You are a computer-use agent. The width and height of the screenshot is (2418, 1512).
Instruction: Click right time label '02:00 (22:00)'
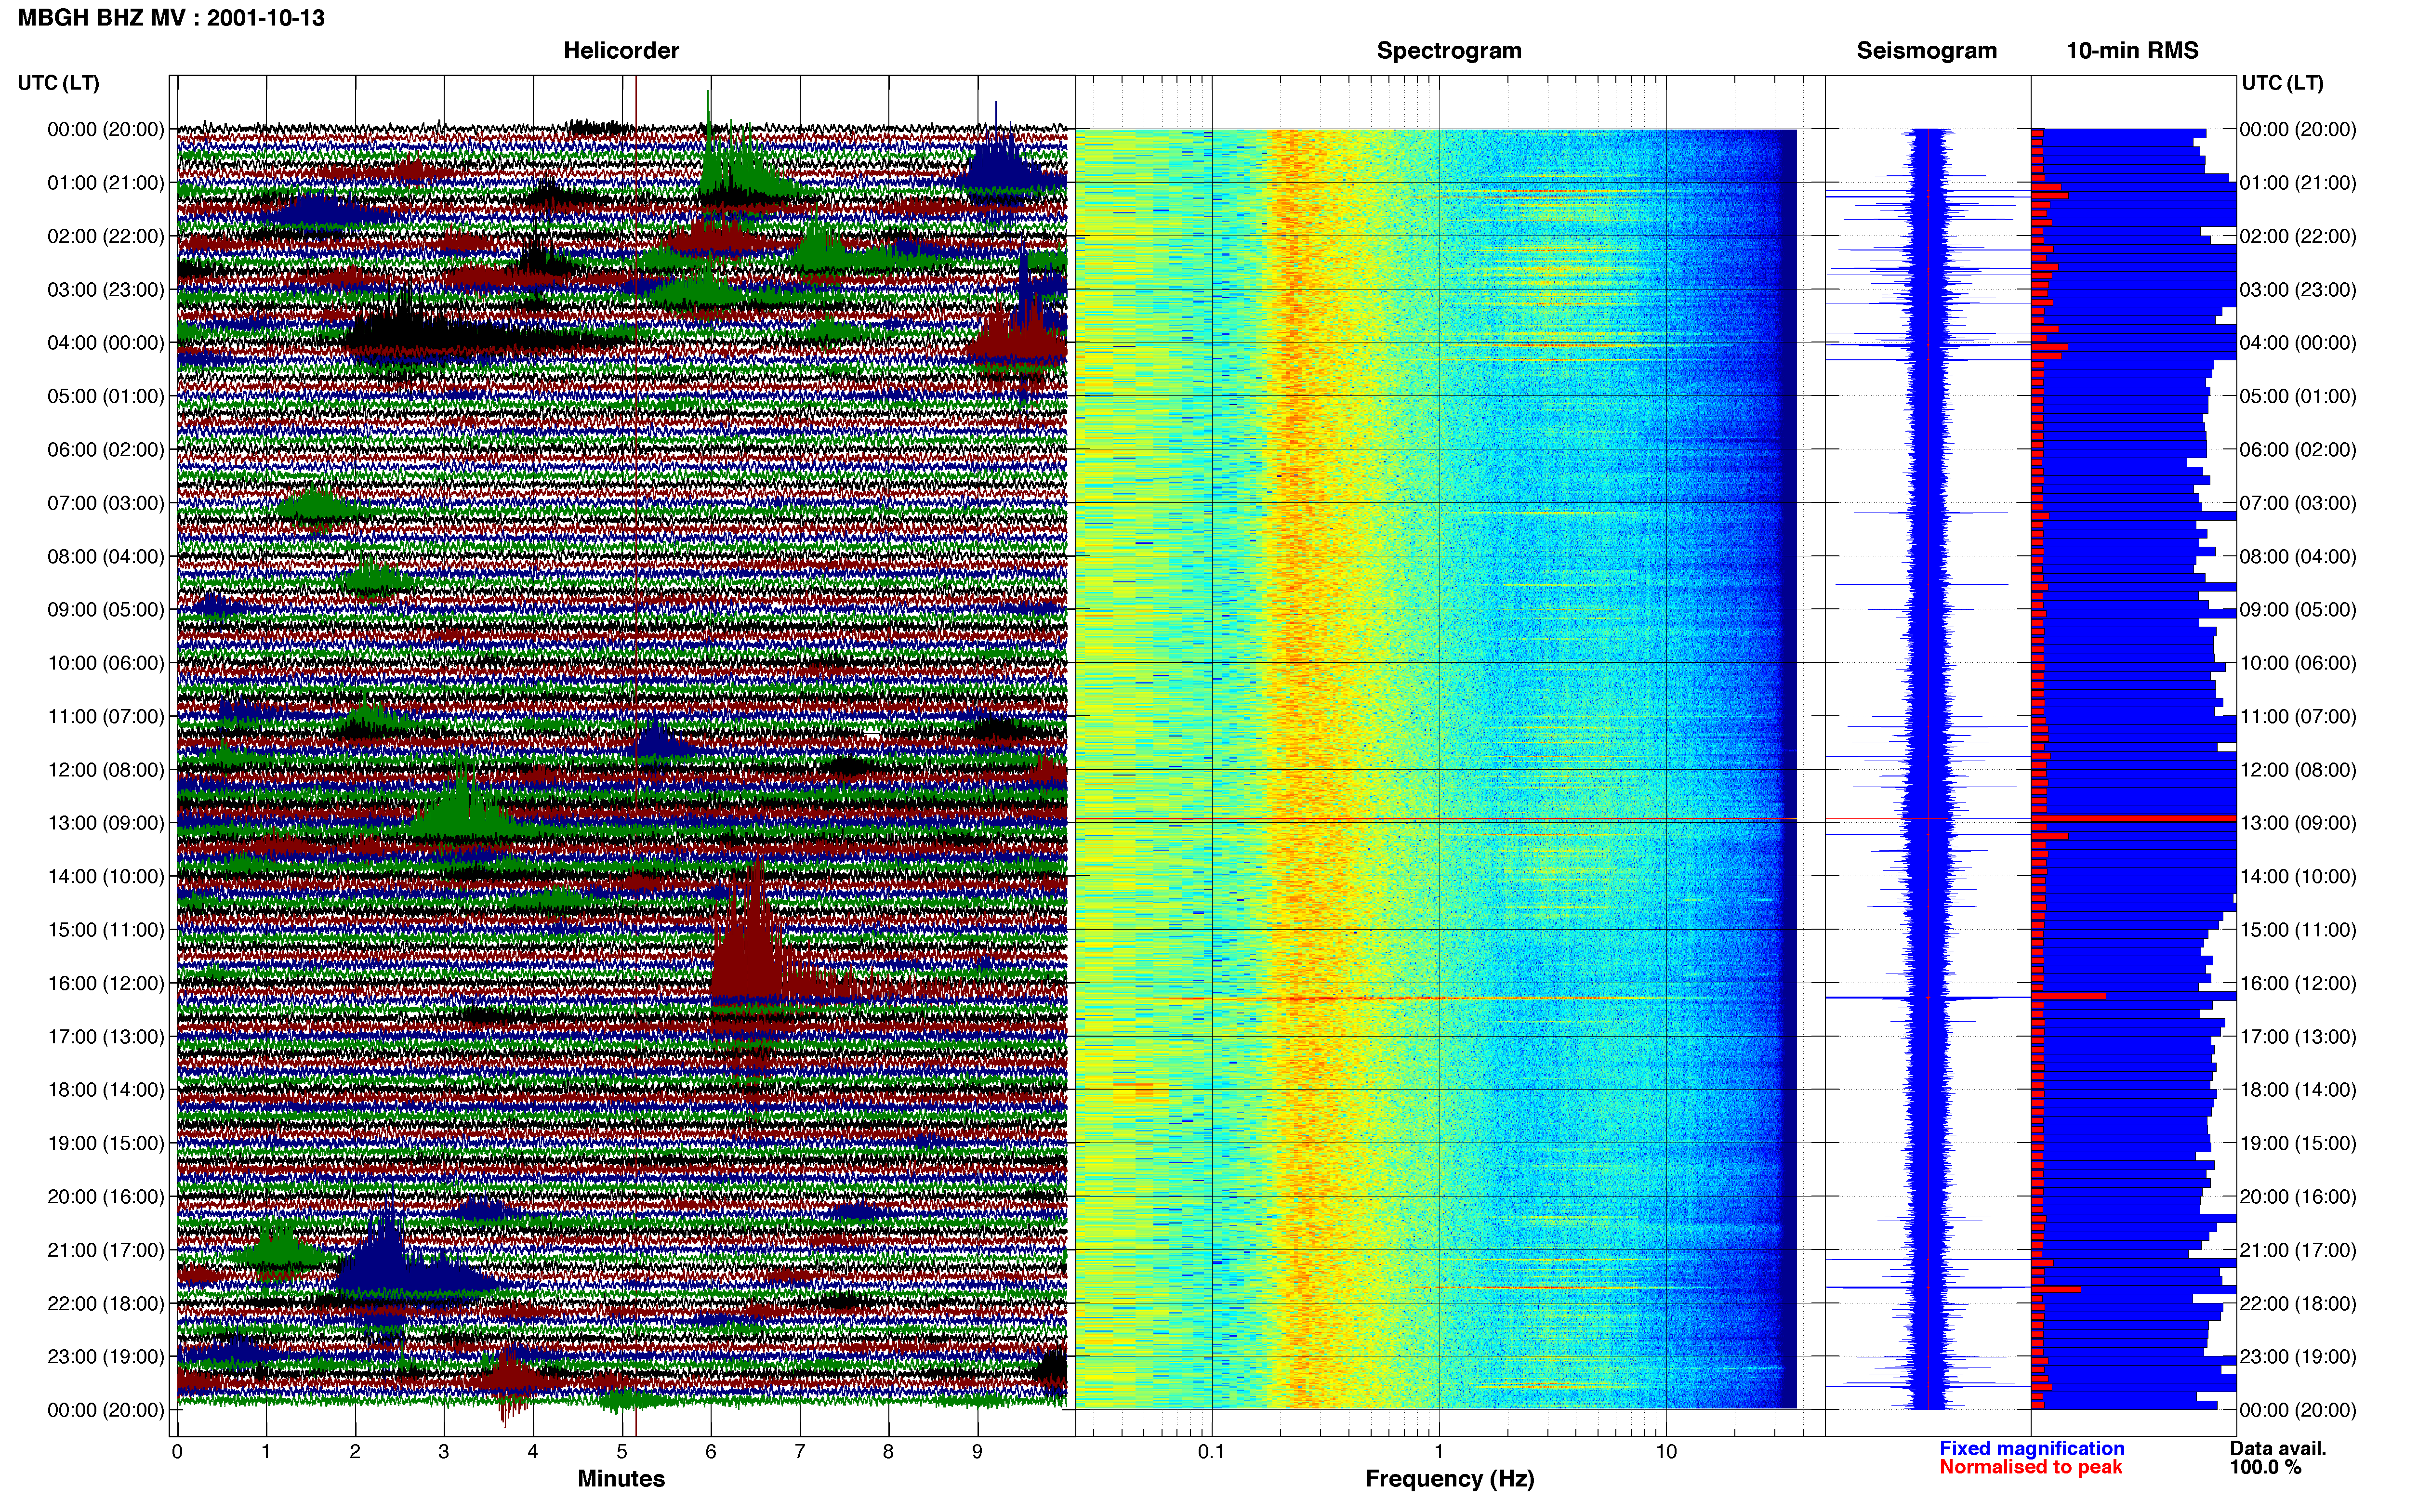point(2297,236)
